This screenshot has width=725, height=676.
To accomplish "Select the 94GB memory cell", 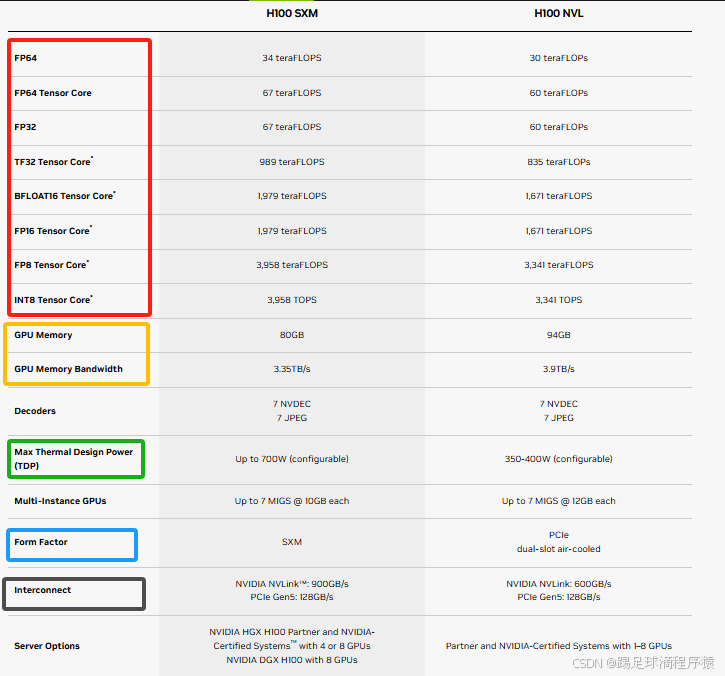I will pyautogui.click(x=559, y=335).
